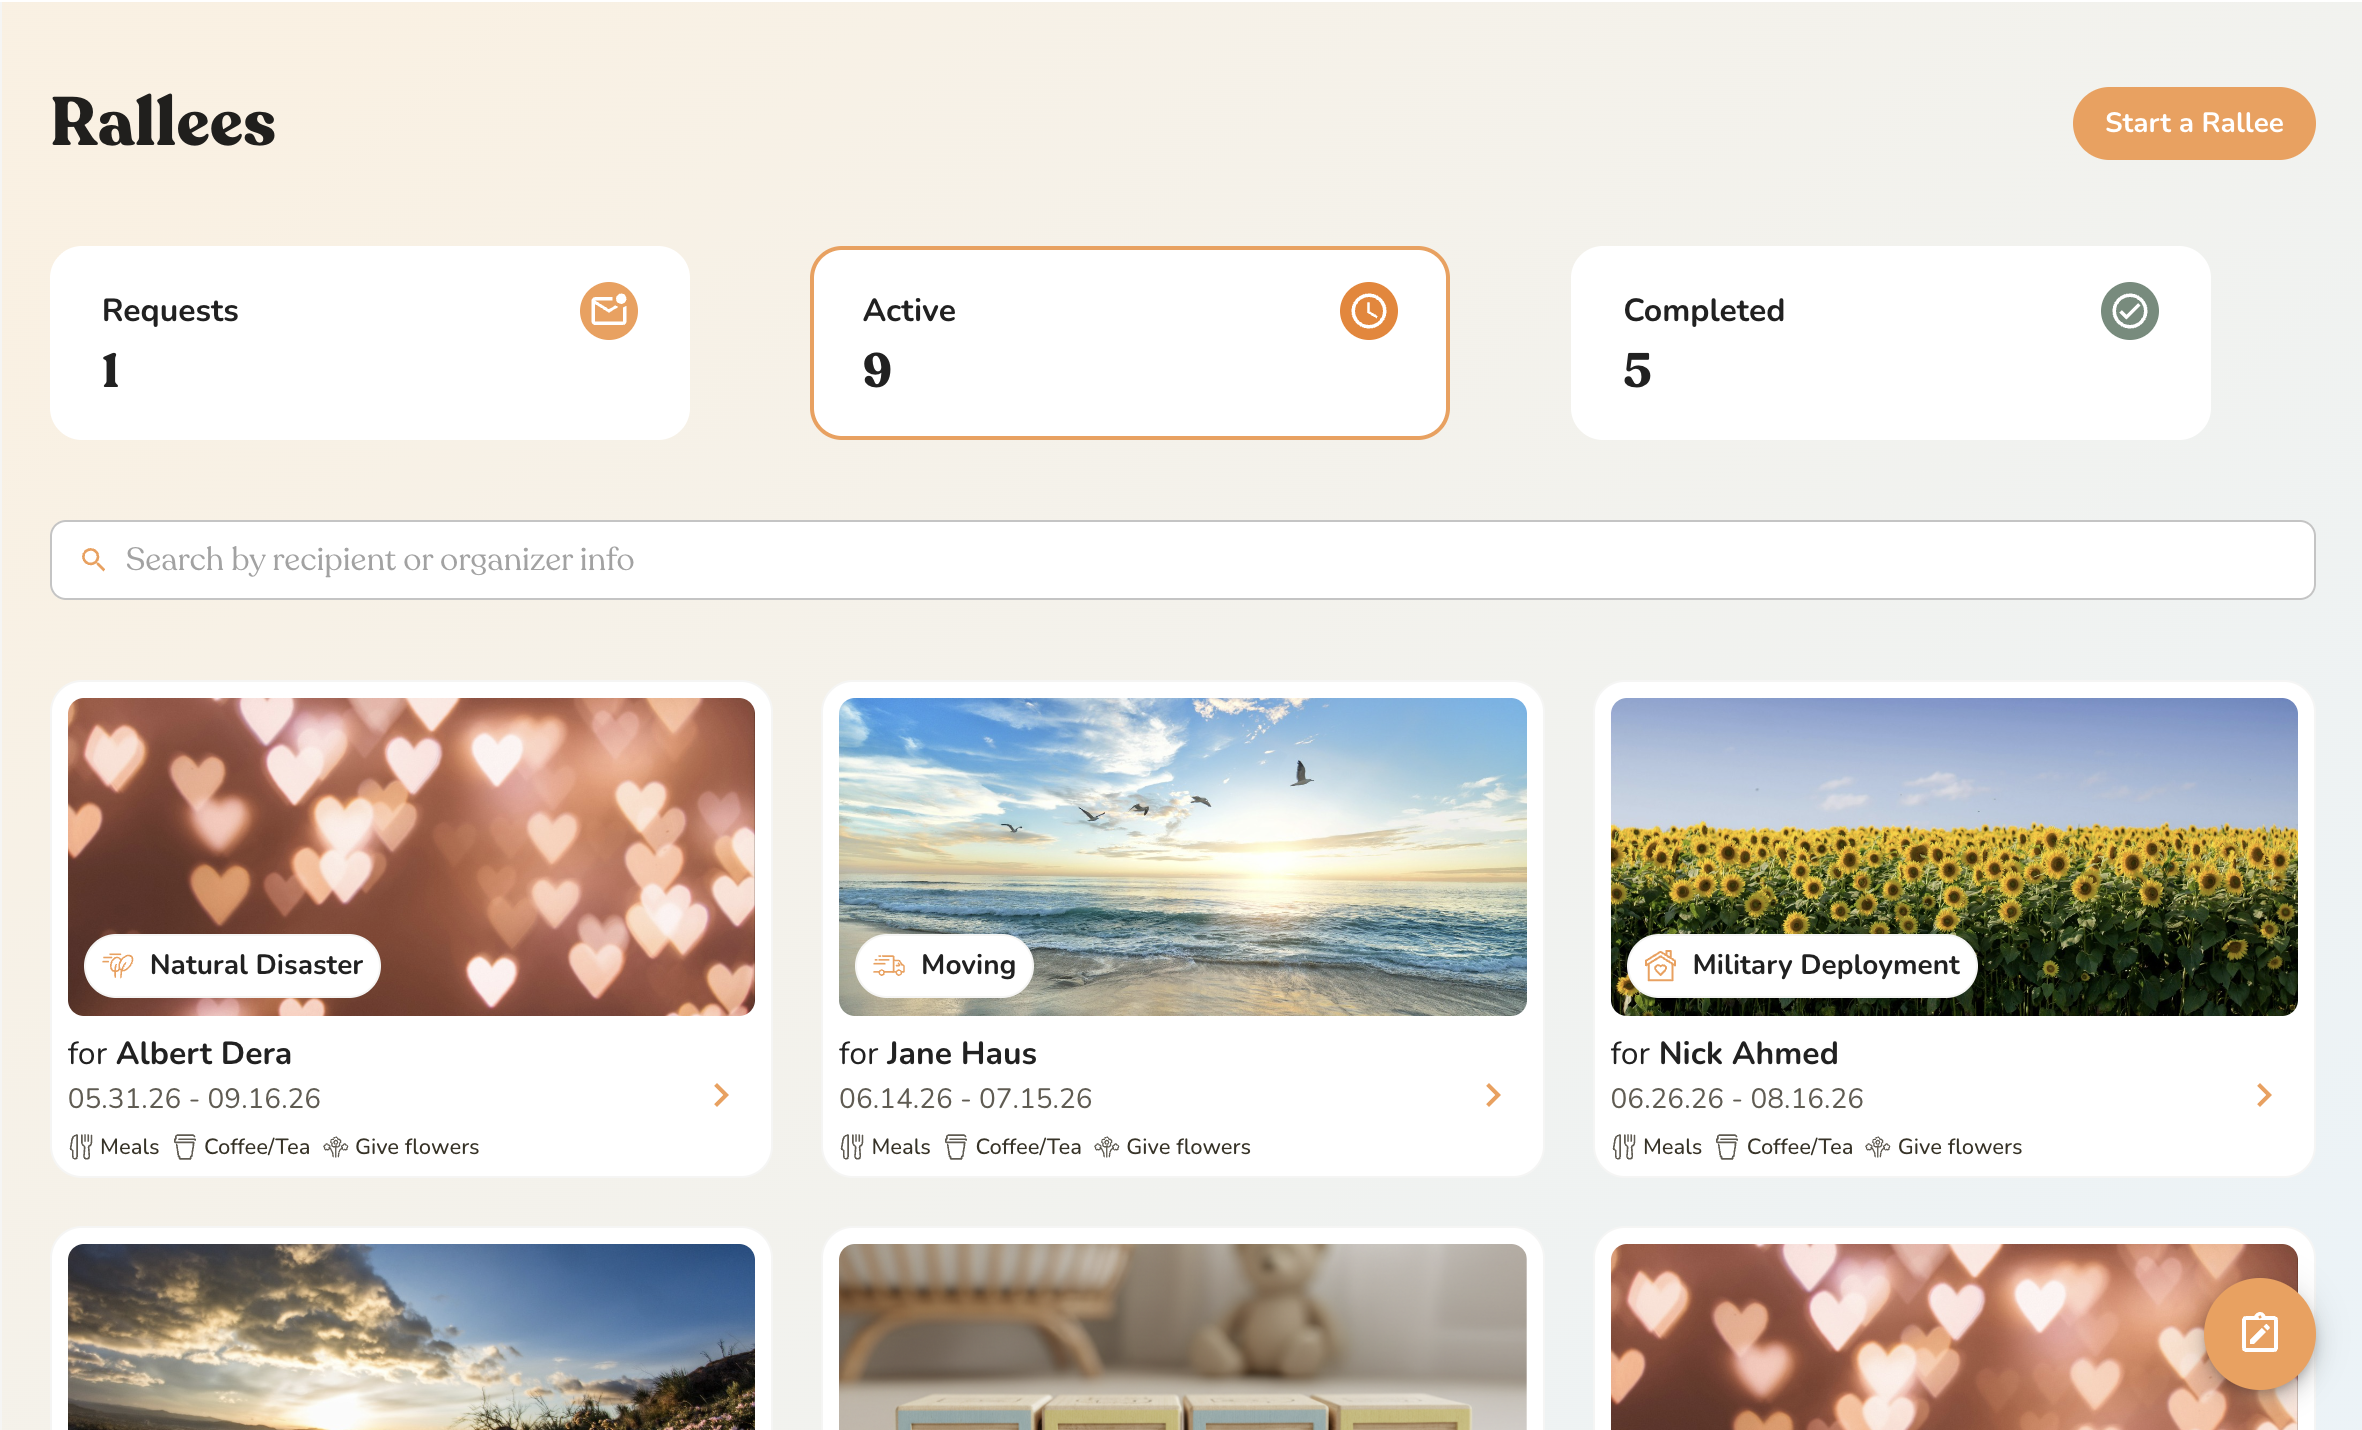
Task: Click the Completed count 5
Action: pos(1637,370)
